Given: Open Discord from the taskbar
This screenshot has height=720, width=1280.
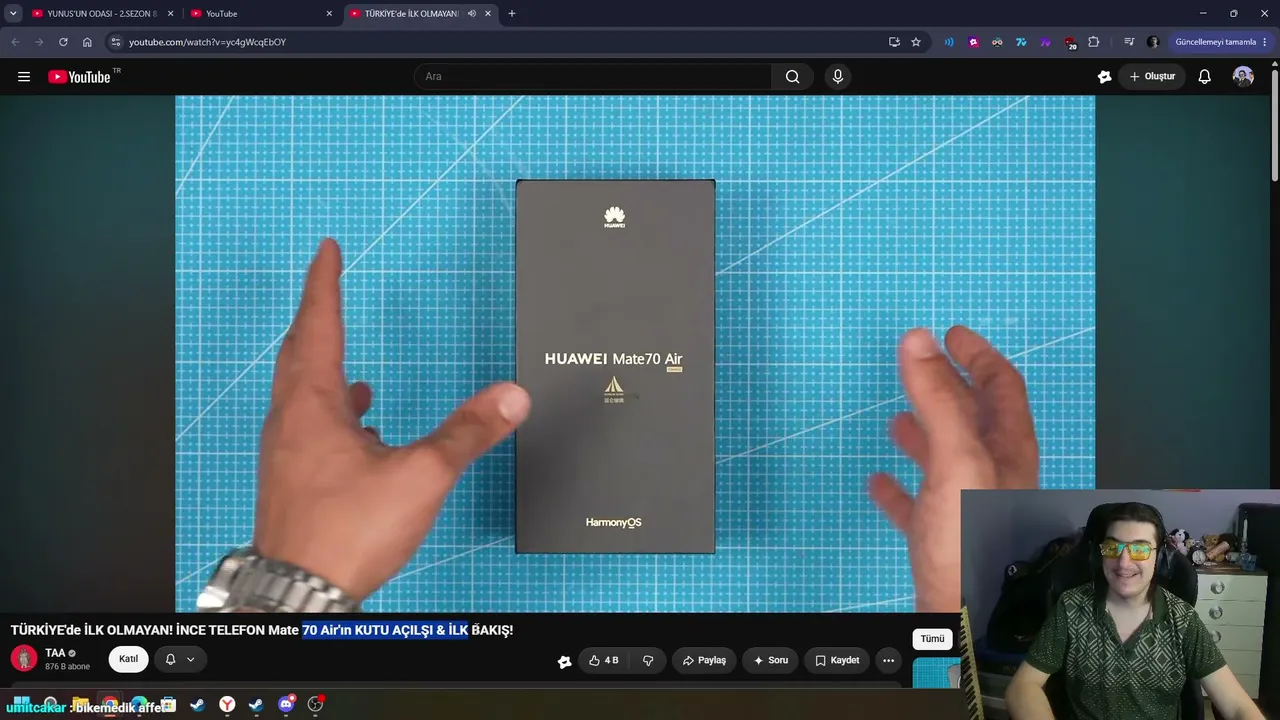Looking at the screenshot, I should pos(286,704).
